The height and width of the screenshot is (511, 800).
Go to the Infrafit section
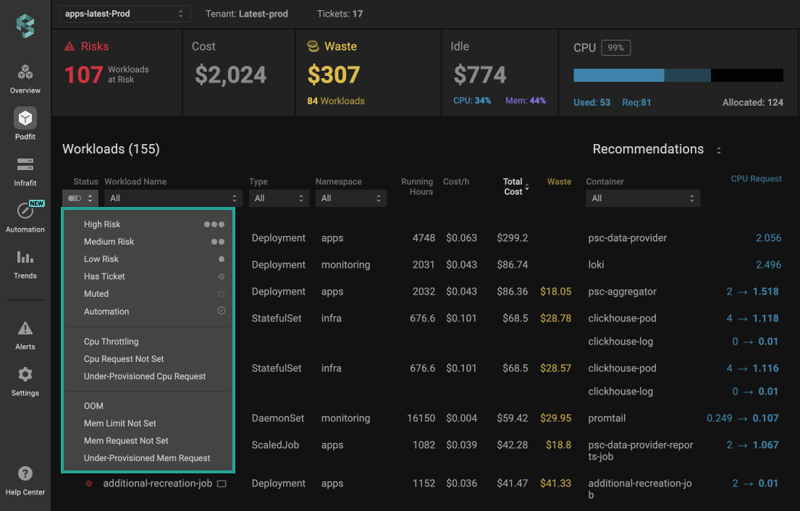25,172
